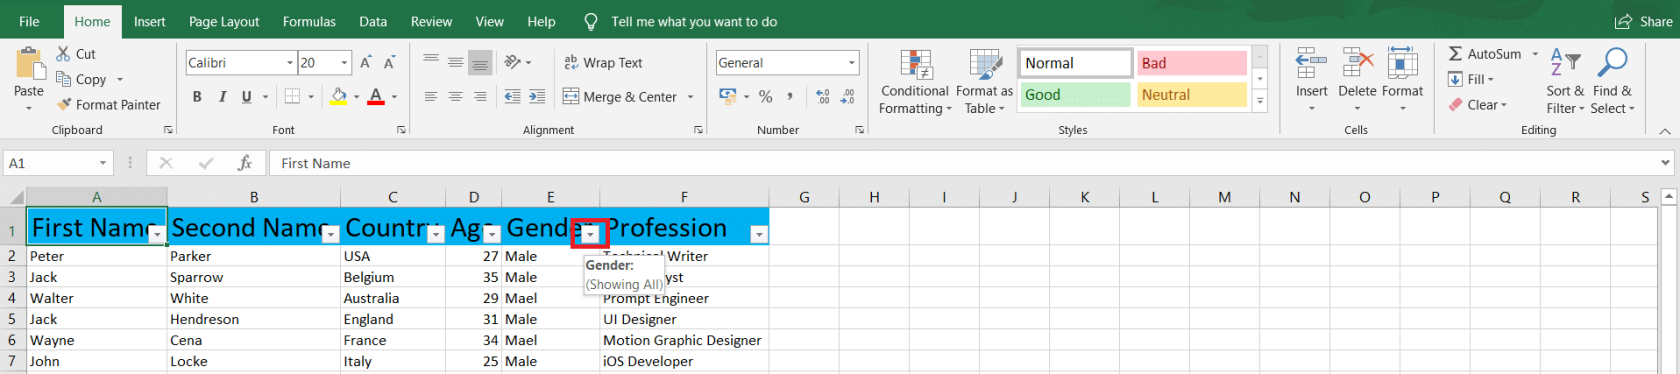Screen dimensions: 1680x374
Task: Switch to the Data tab
Action: 373,21
